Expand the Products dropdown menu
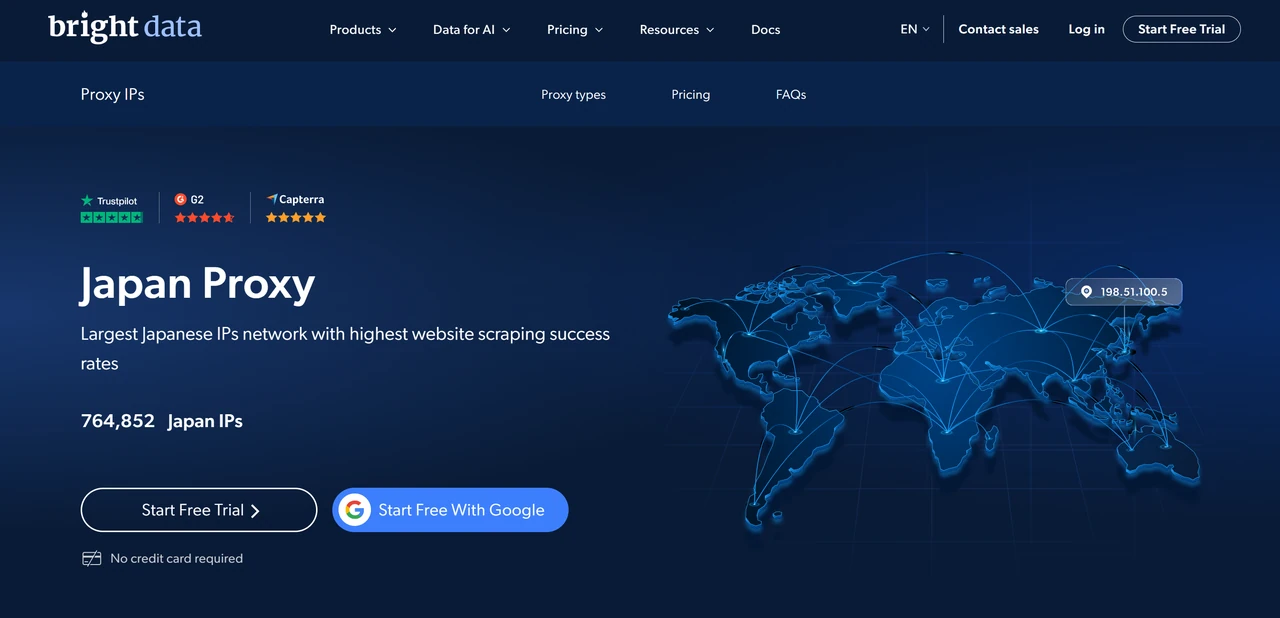Screen dimensions: 1280x618 [x=363, y=30]
